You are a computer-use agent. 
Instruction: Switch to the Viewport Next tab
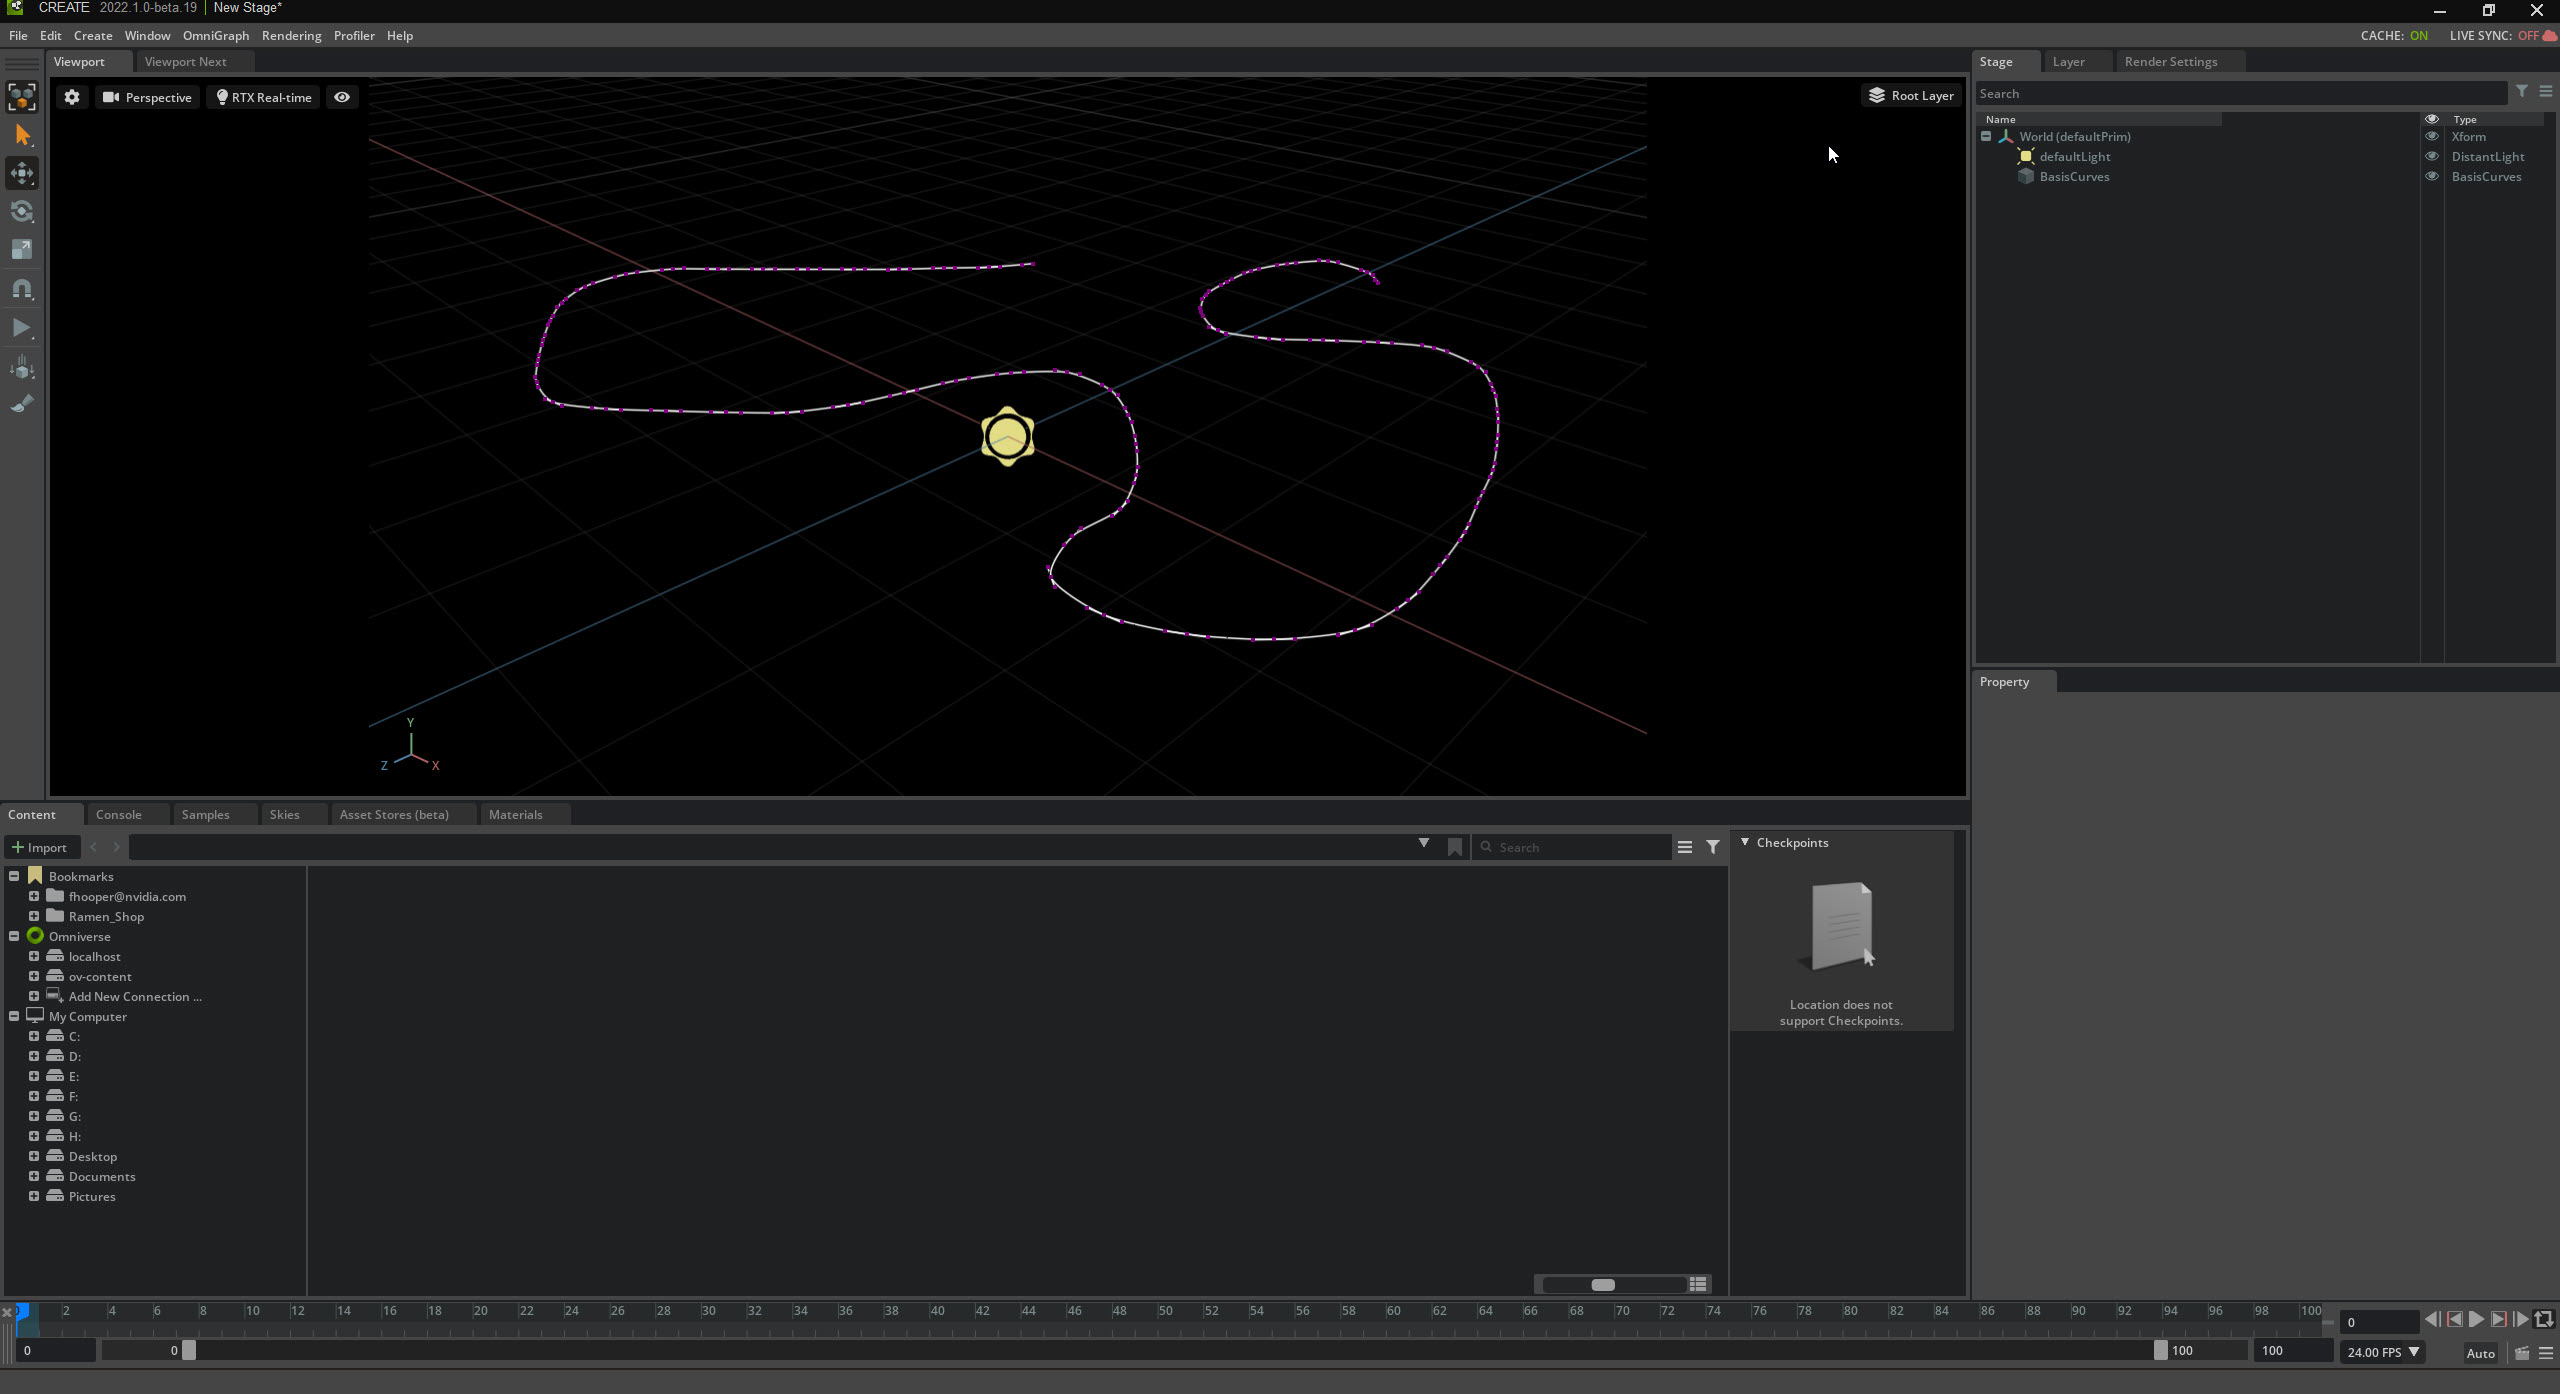(x=186, y=61)
